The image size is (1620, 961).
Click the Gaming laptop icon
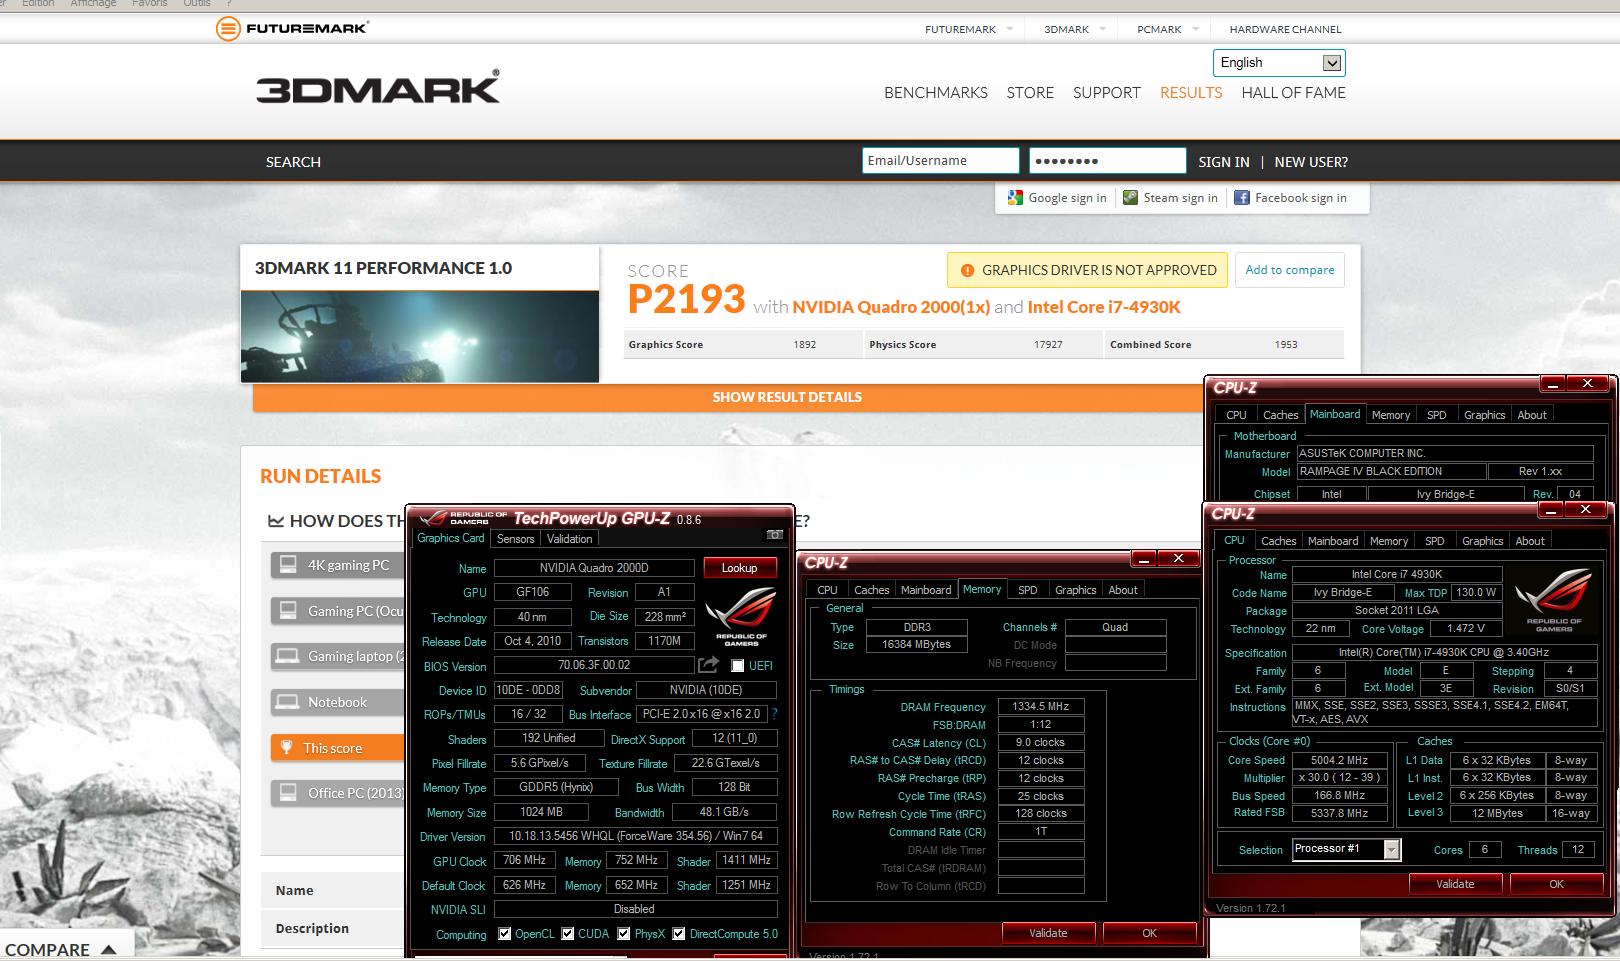coord(288,656)
